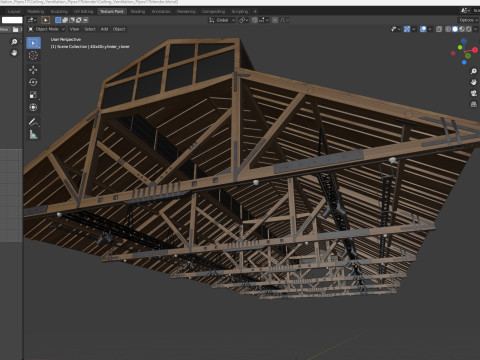Toggle viewport overlays on or off

[x=423, y=29]
